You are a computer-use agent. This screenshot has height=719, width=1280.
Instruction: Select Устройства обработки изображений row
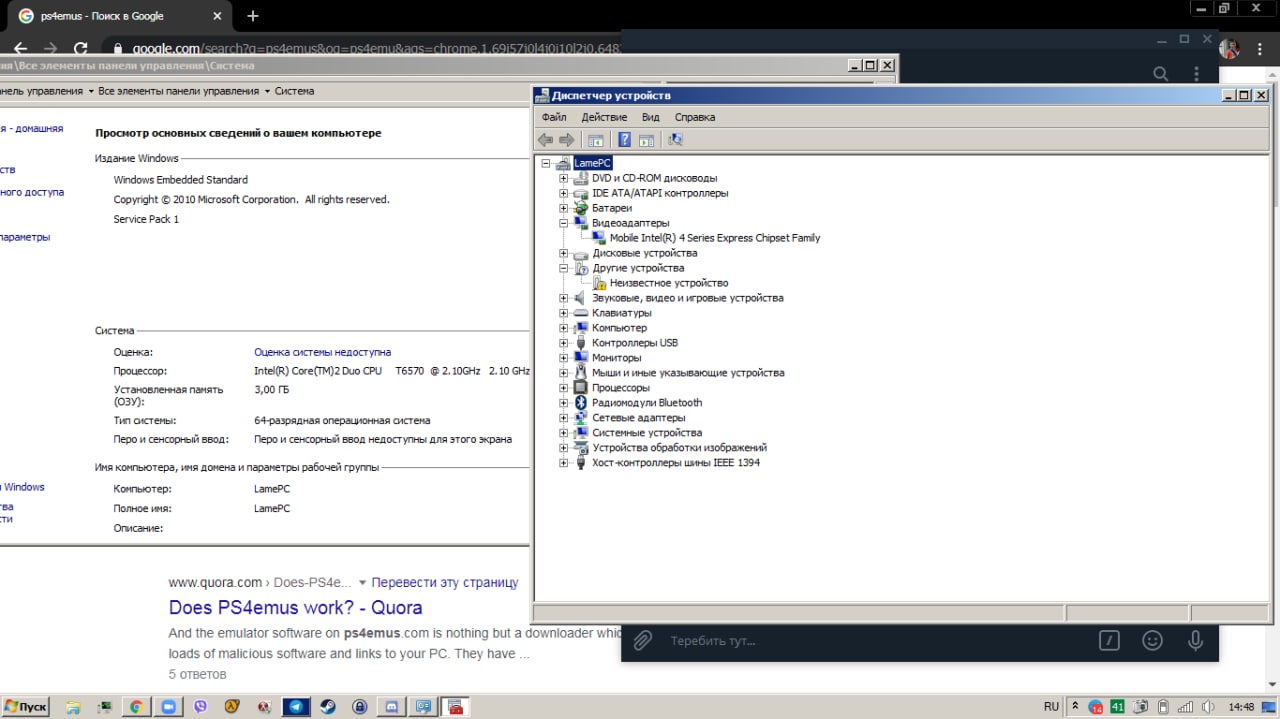tap(679, 448)
